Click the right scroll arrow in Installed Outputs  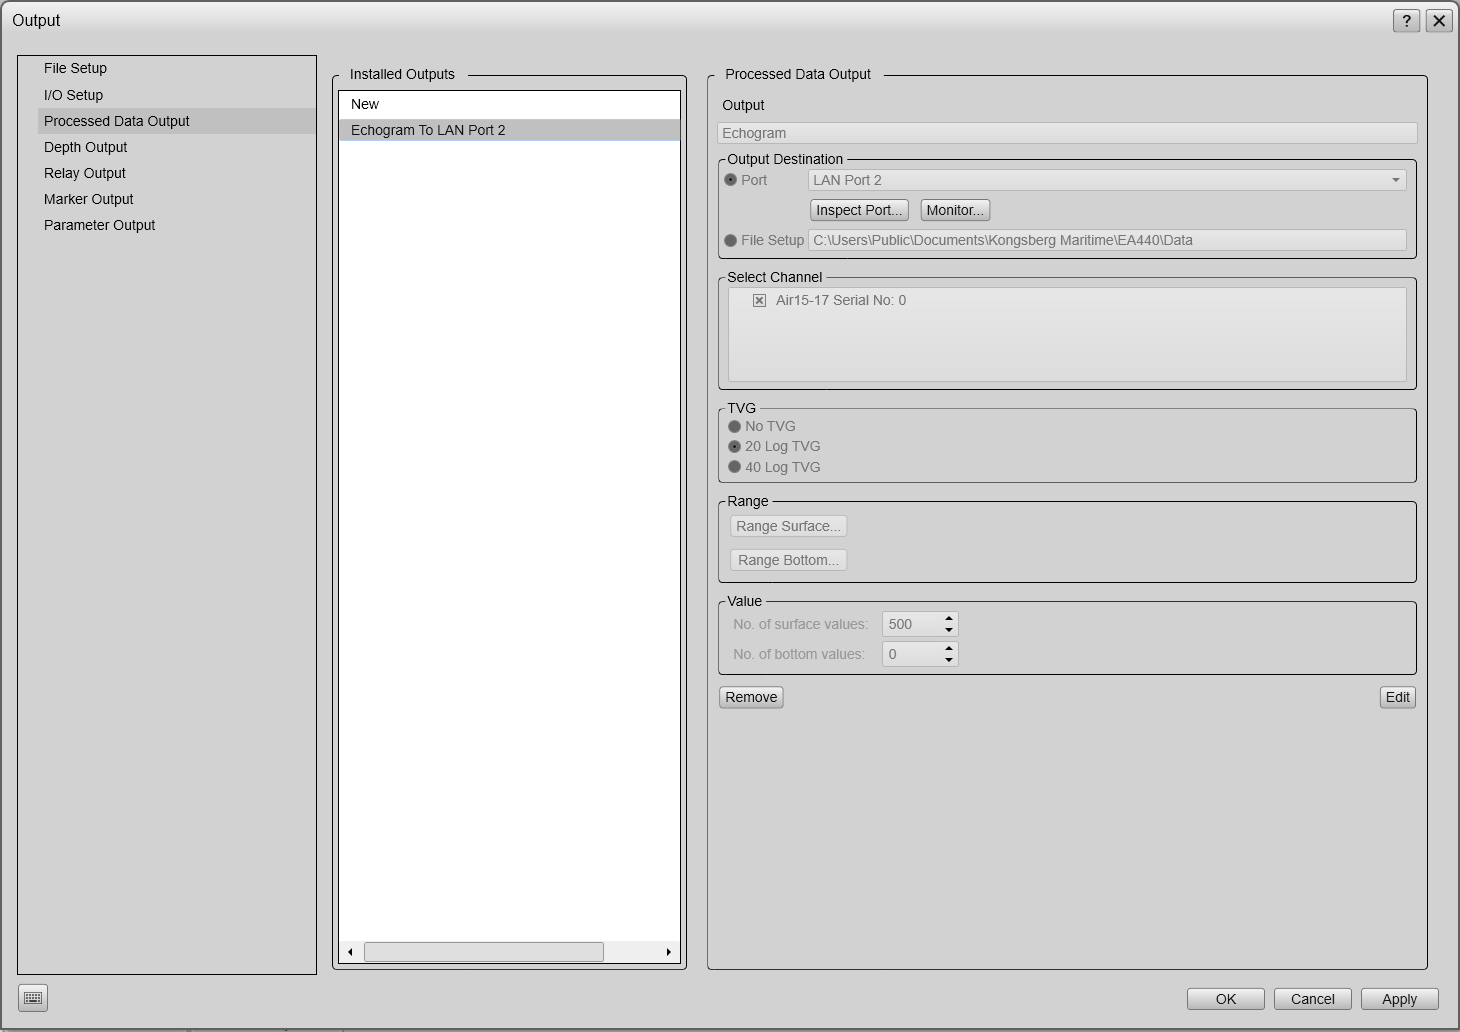(x=668, y=952)
